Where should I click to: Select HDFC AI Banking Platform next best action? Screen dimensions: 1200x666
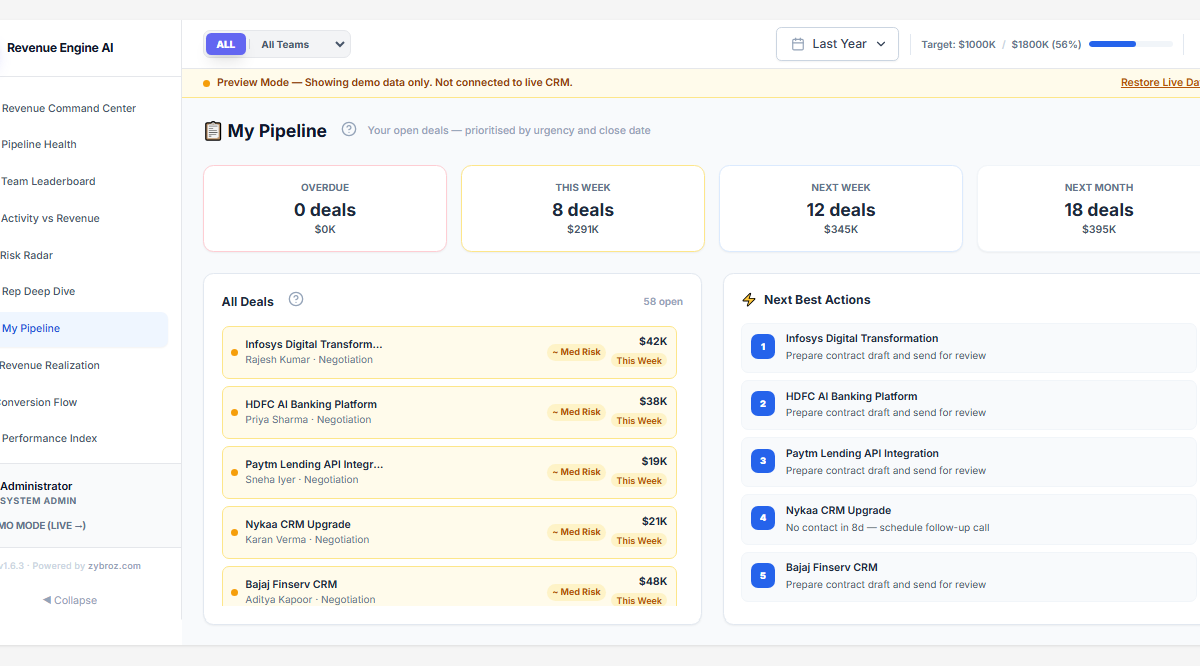tap(968, 404)
